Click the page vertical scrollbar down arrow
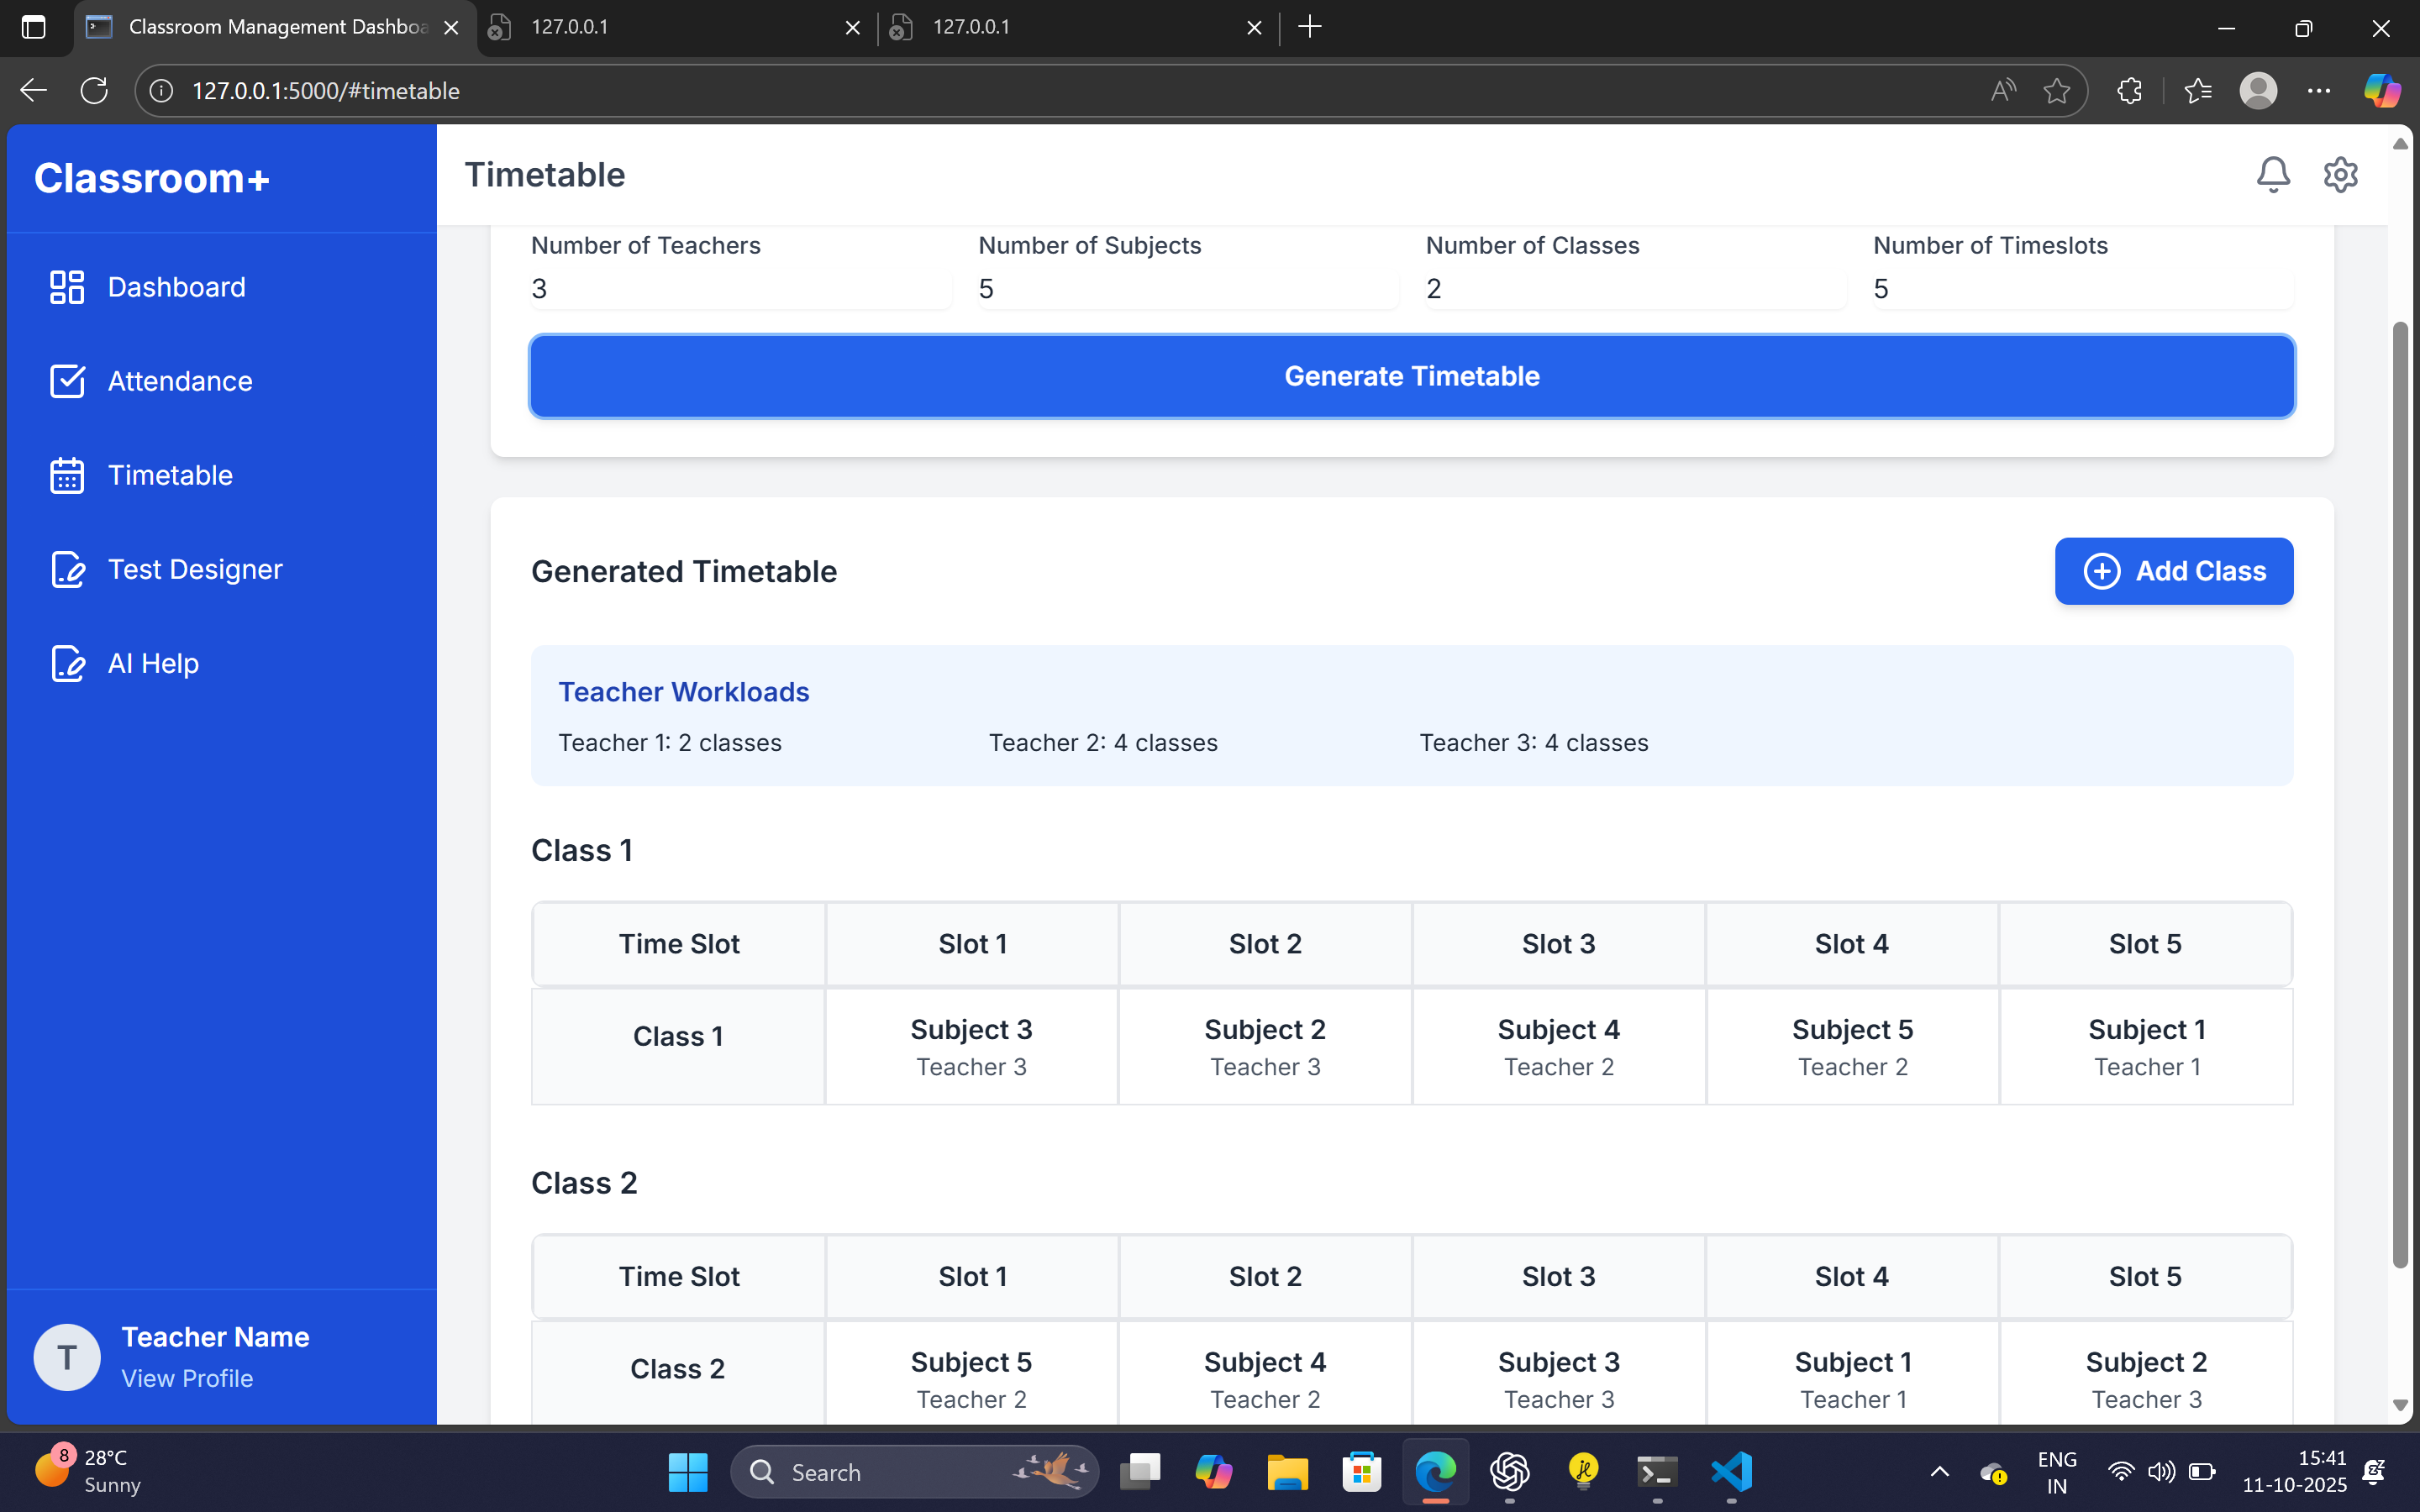This screenshot has width=2420, height=1512. (2400, 1405)
